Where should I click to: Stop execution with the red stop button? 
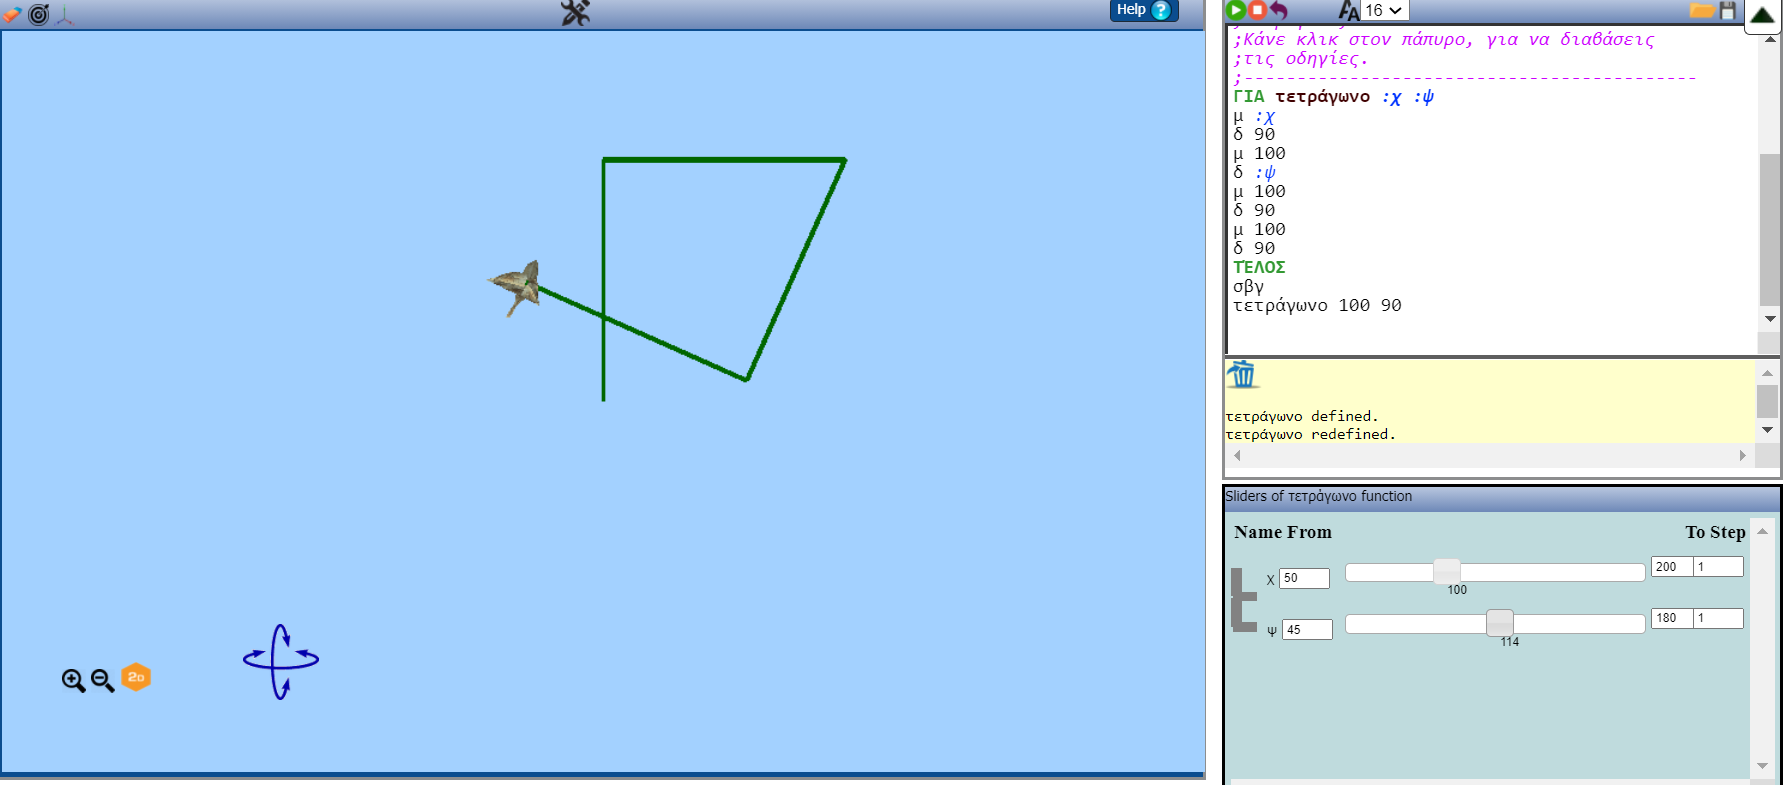(x=1257, y=10)
